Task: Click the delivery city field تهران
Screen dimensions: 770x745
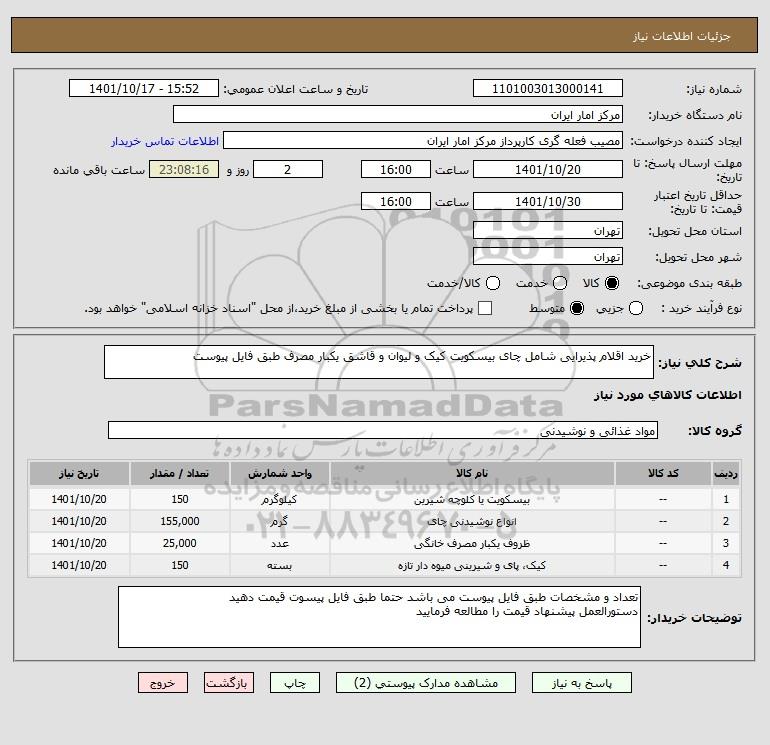Action: click(548, 256)
